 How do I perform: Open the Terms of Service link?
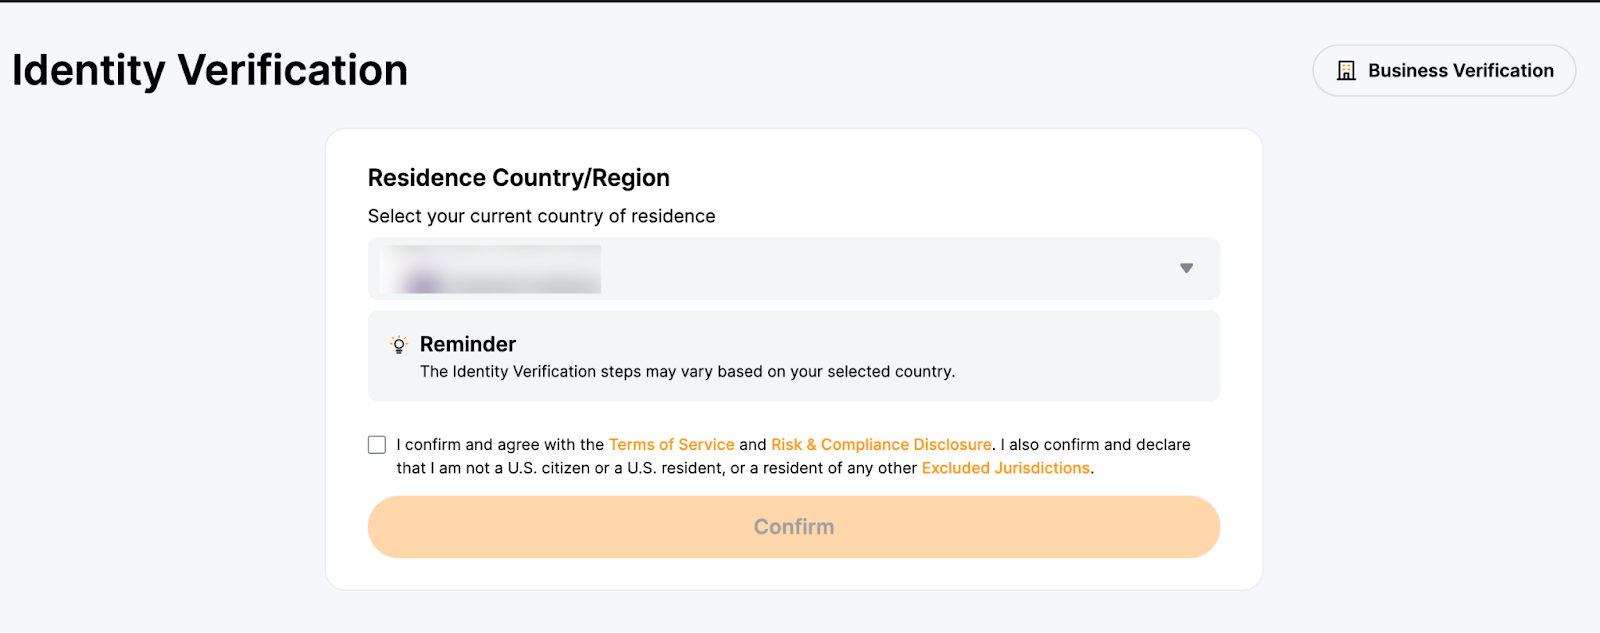pos(671,445)
